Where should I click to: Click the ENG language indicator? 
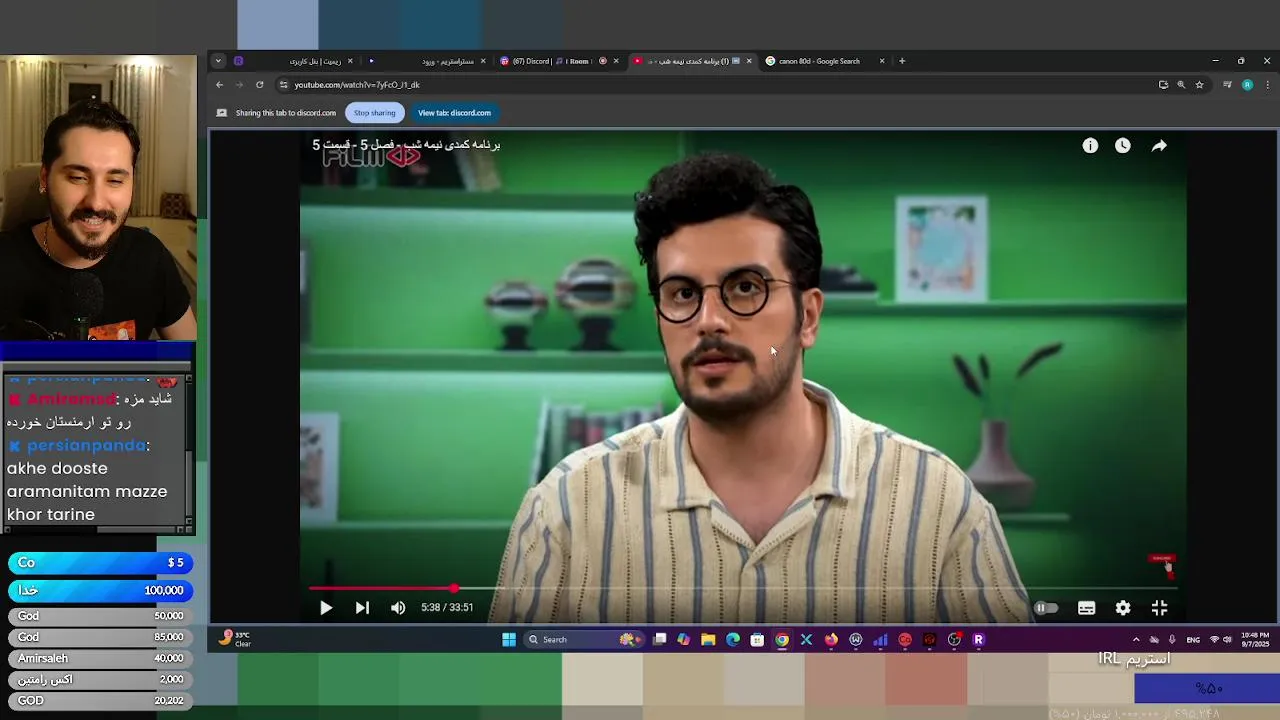click(1193, 640)
